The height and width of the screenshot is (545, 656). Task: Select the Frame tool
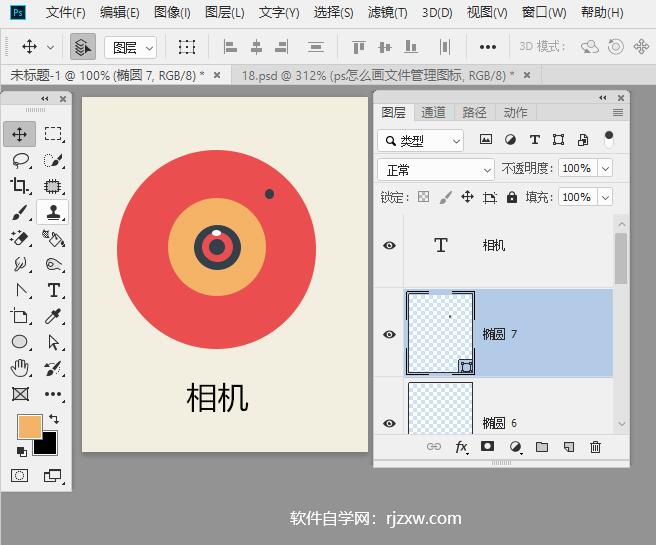click(20, 394)
